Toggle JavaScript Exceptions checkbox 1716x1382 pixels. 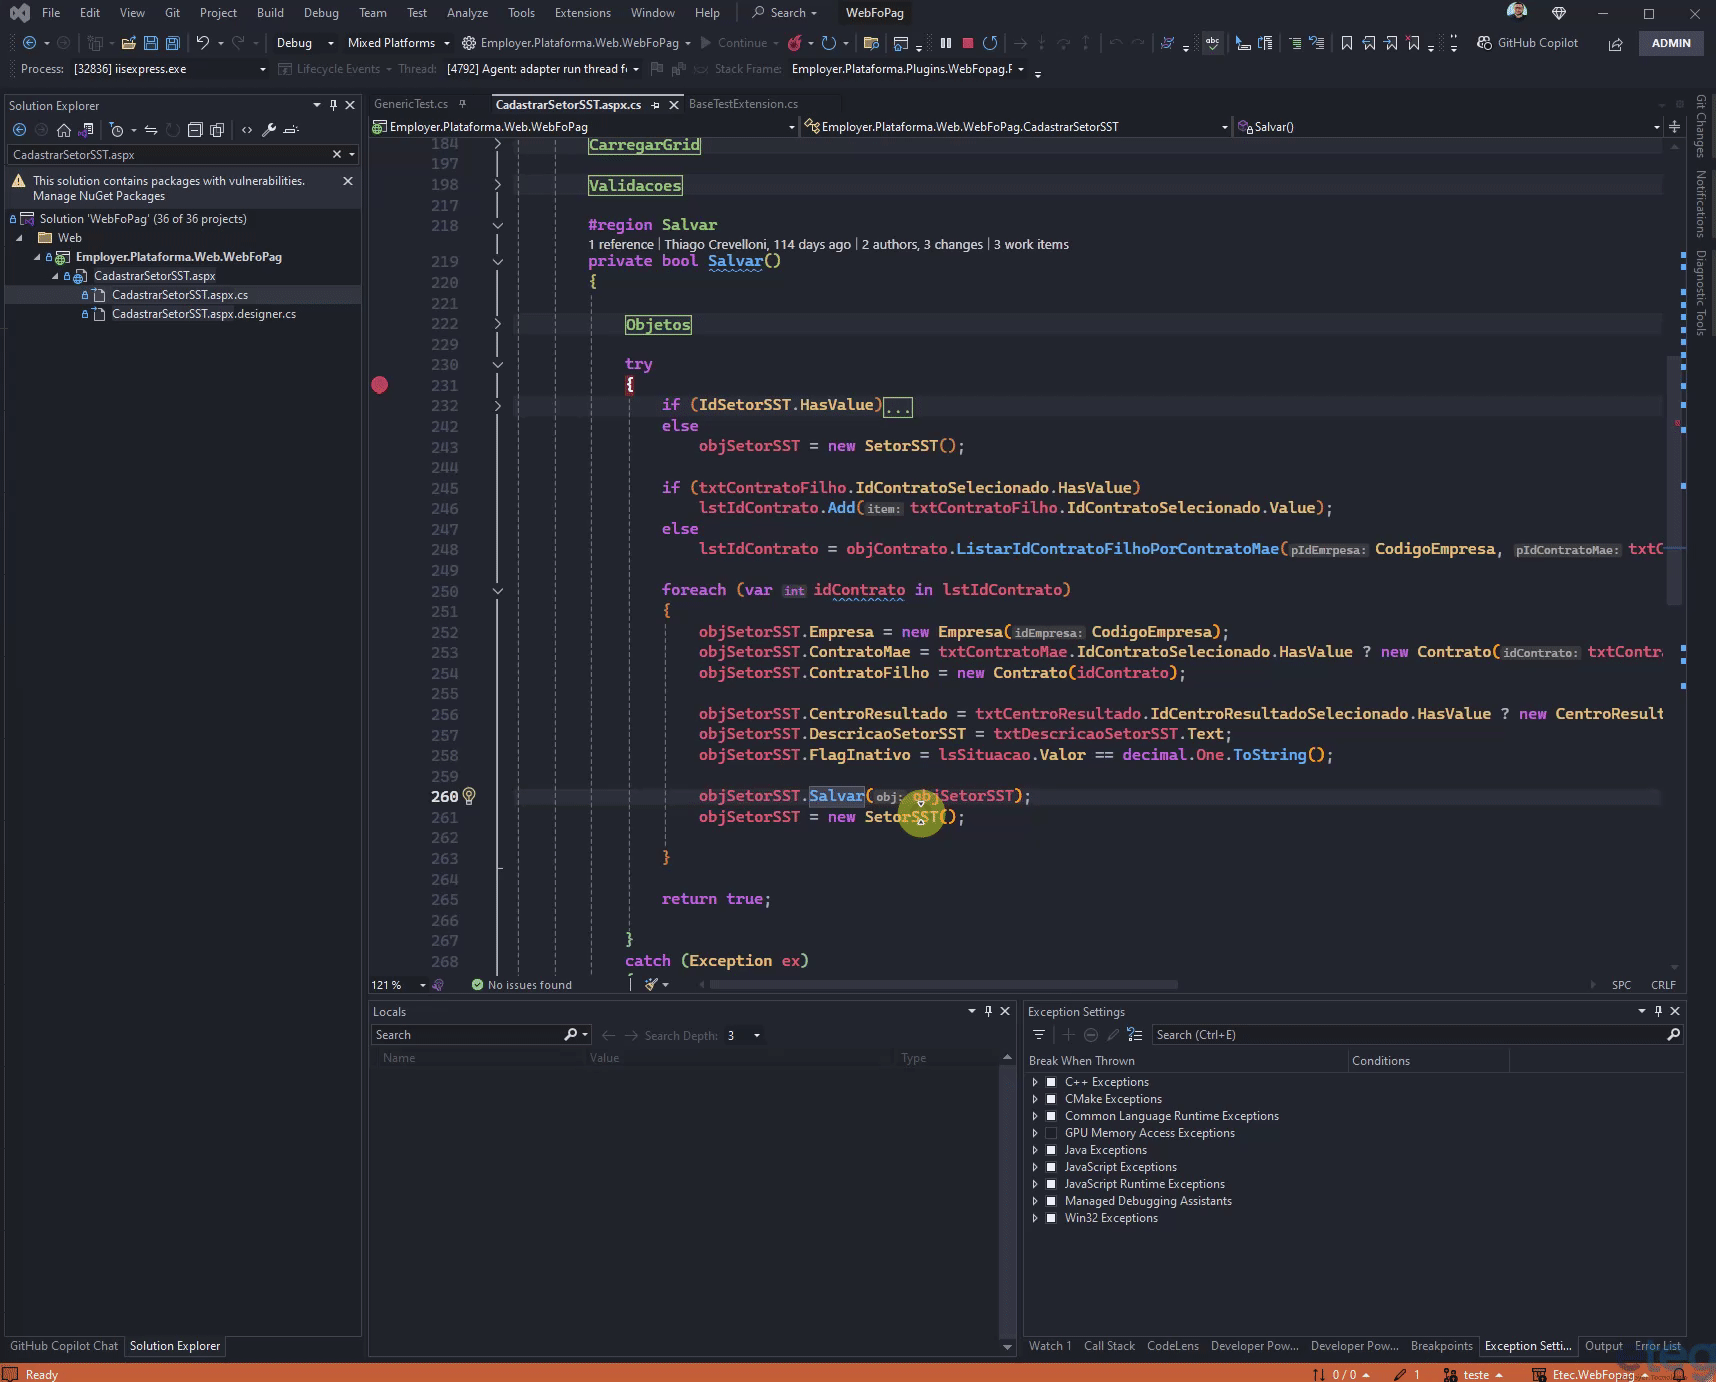click(1051, 1167)
